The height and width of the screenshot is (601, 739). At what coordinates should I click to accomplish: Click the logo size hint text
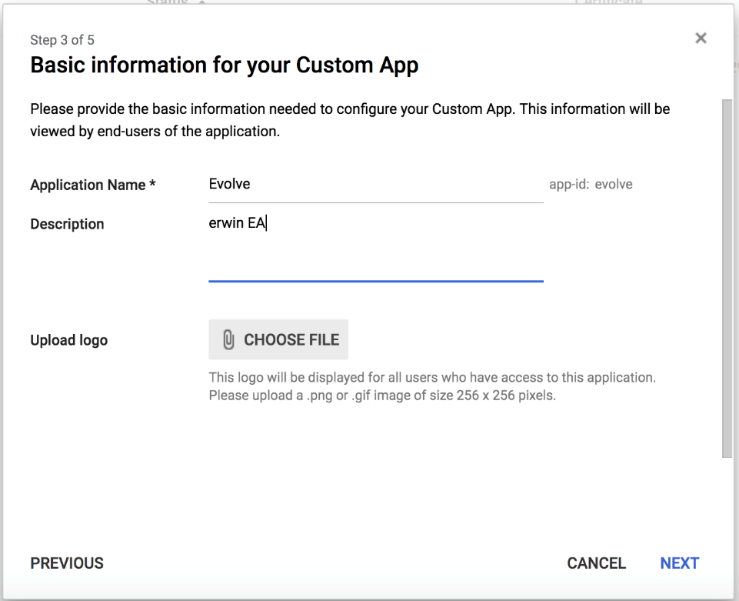(x=431, y=387)
